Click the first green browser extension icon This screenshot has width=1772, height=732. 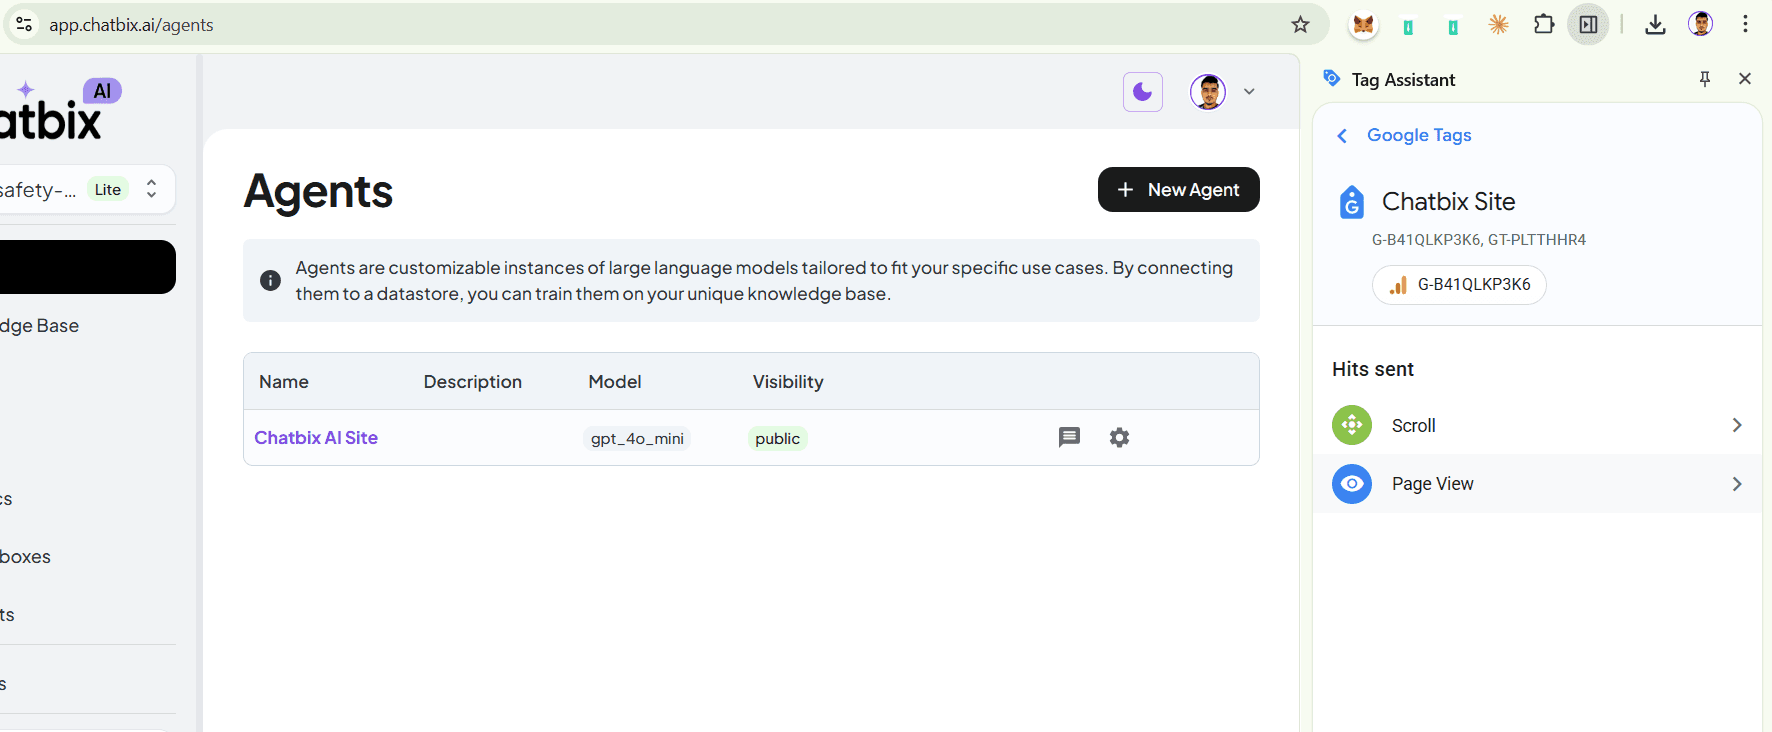point(1408,27)
